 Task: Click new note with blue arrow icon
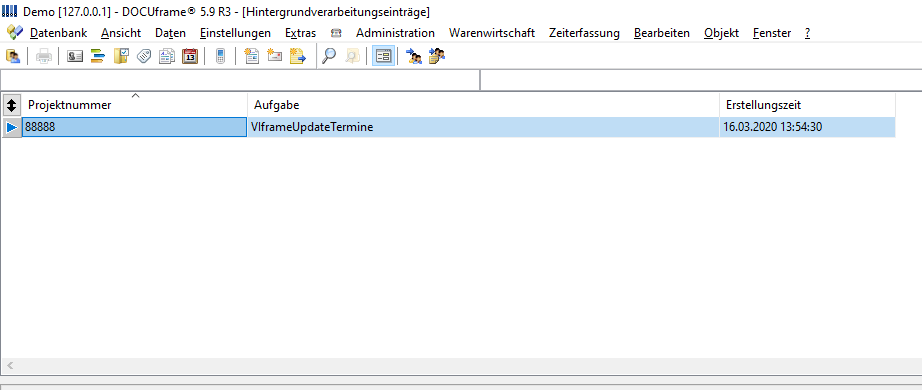pyautogui.click(x=298, y=56)
